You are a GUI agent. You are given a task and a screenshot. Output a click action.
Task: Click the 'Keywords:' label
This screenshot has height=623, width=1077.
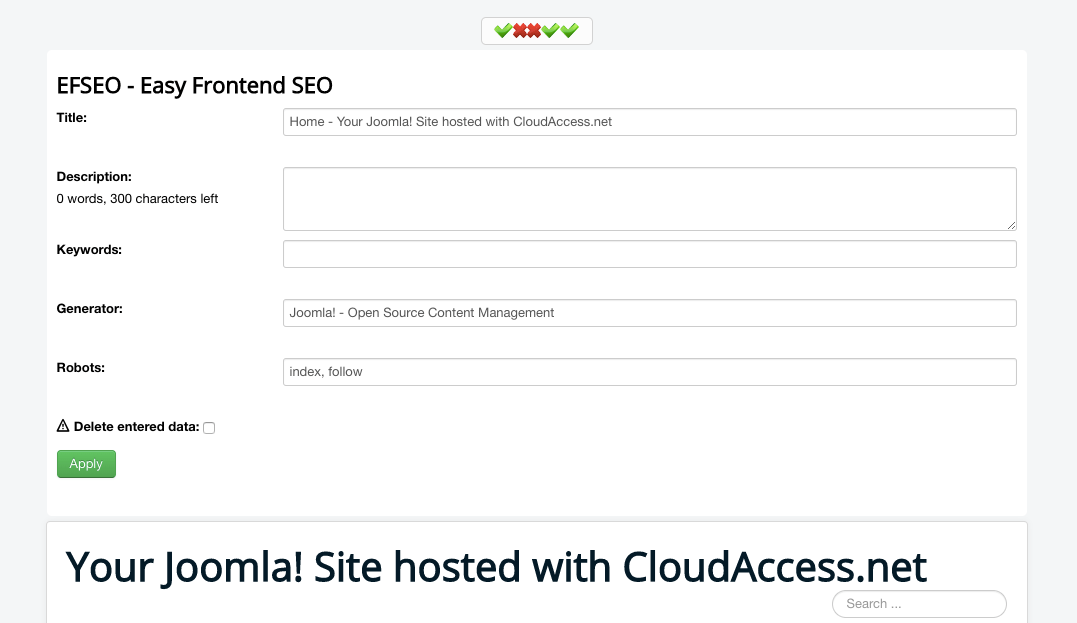click(89, 249)
